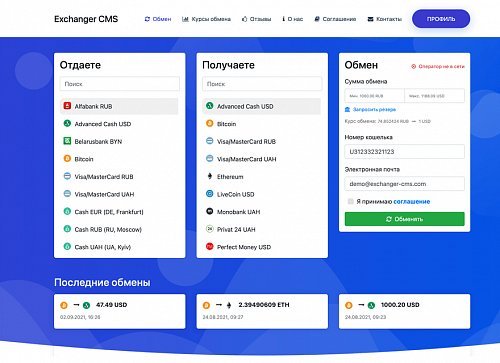Open the Обмен menu item

click(158, 19)
